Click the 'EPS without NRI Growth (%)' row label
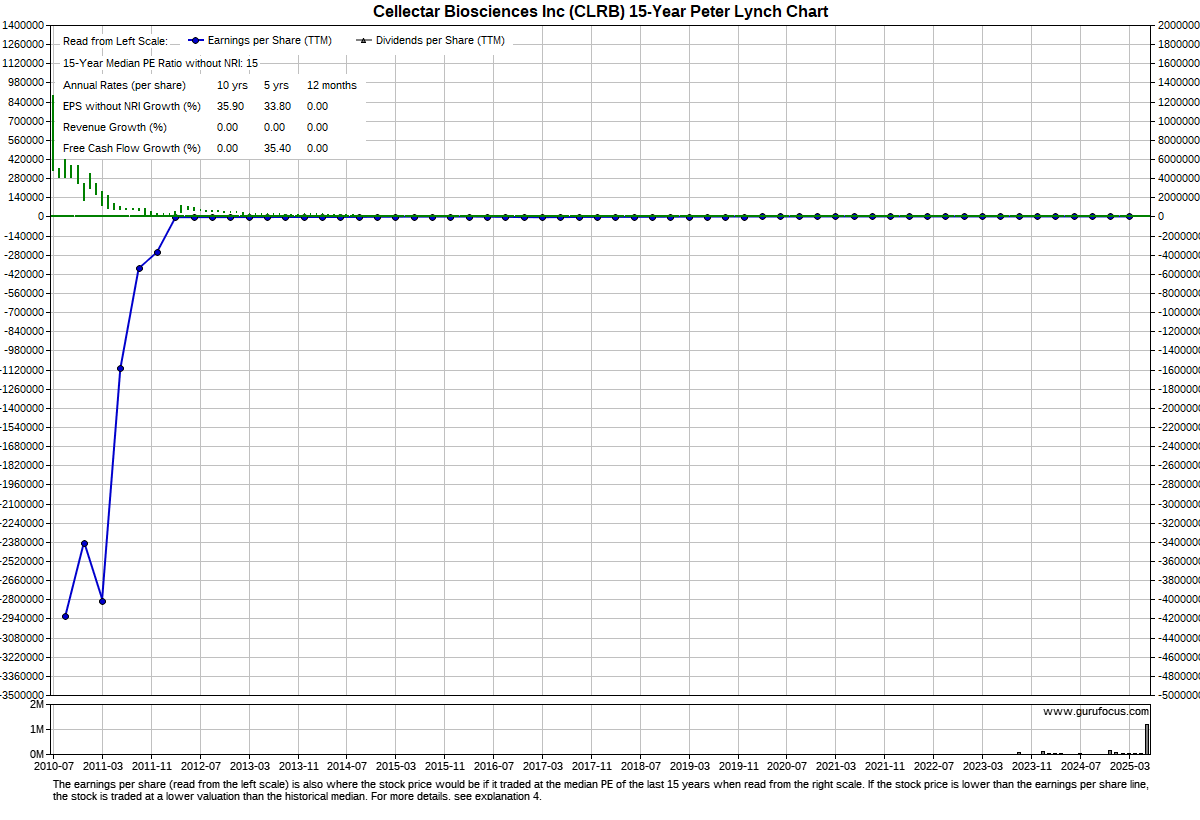Viewport: 1200px width, 820px height. tap(132, 106)
